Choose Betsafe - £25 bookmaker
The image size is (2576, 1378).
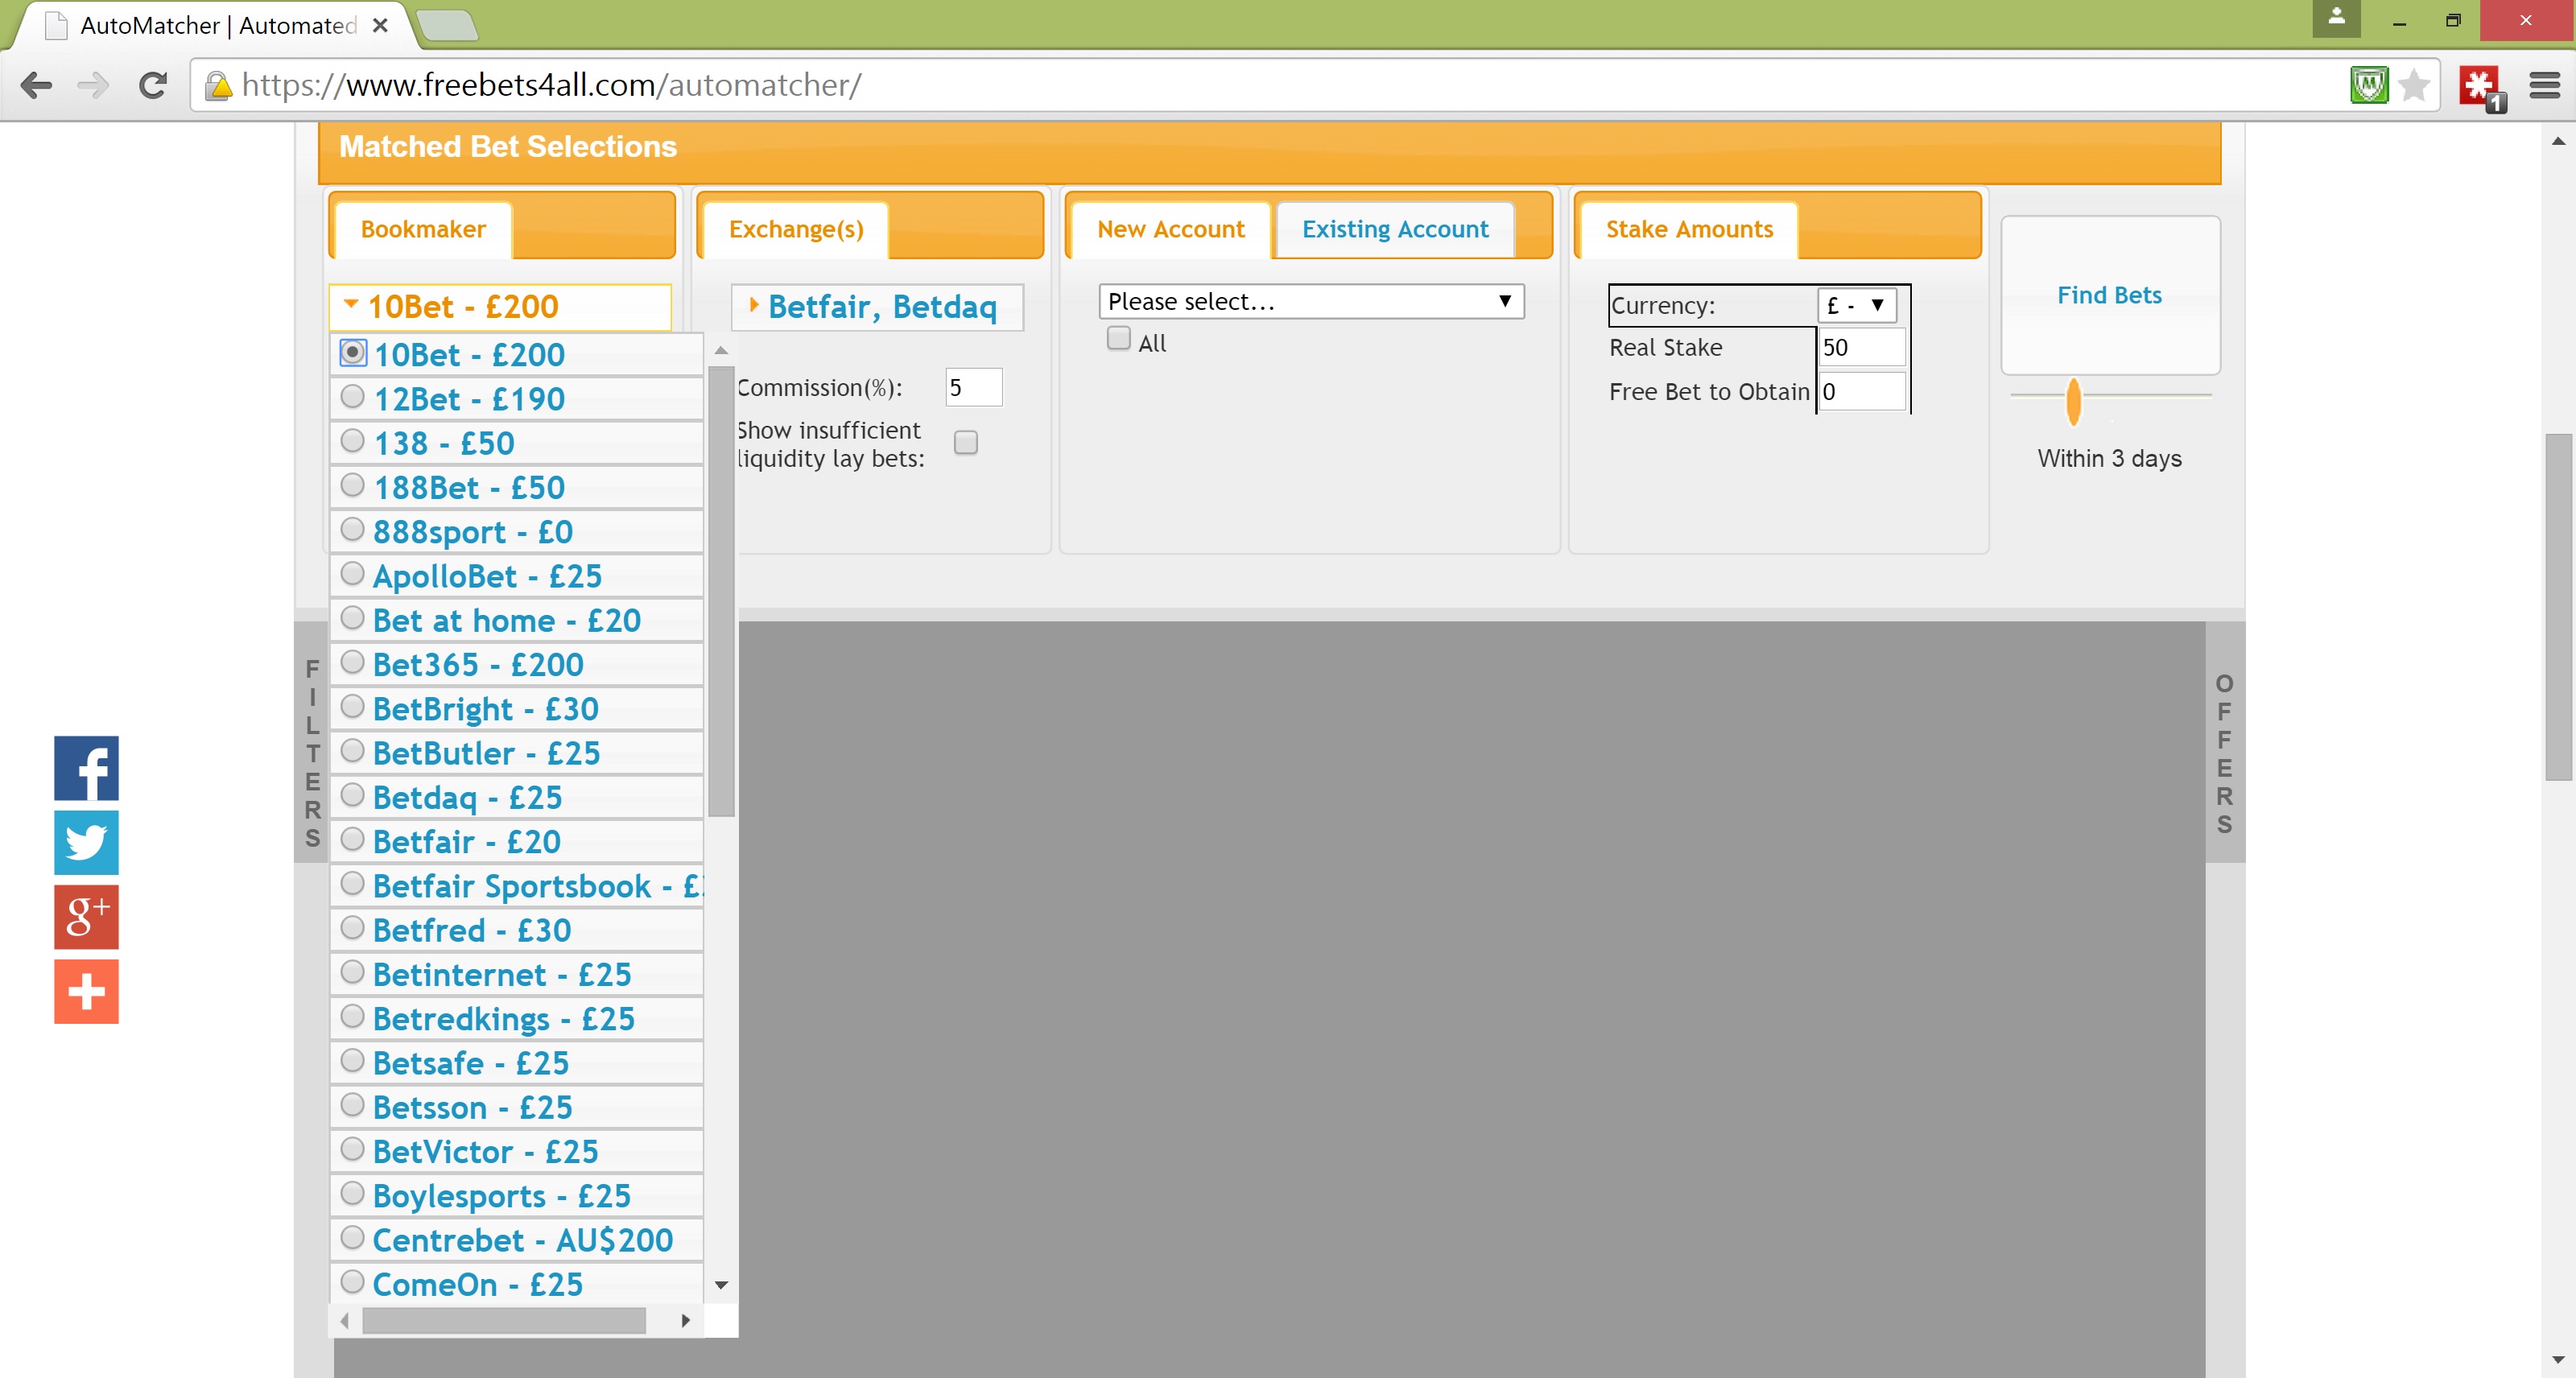[x=516, y=1063]
